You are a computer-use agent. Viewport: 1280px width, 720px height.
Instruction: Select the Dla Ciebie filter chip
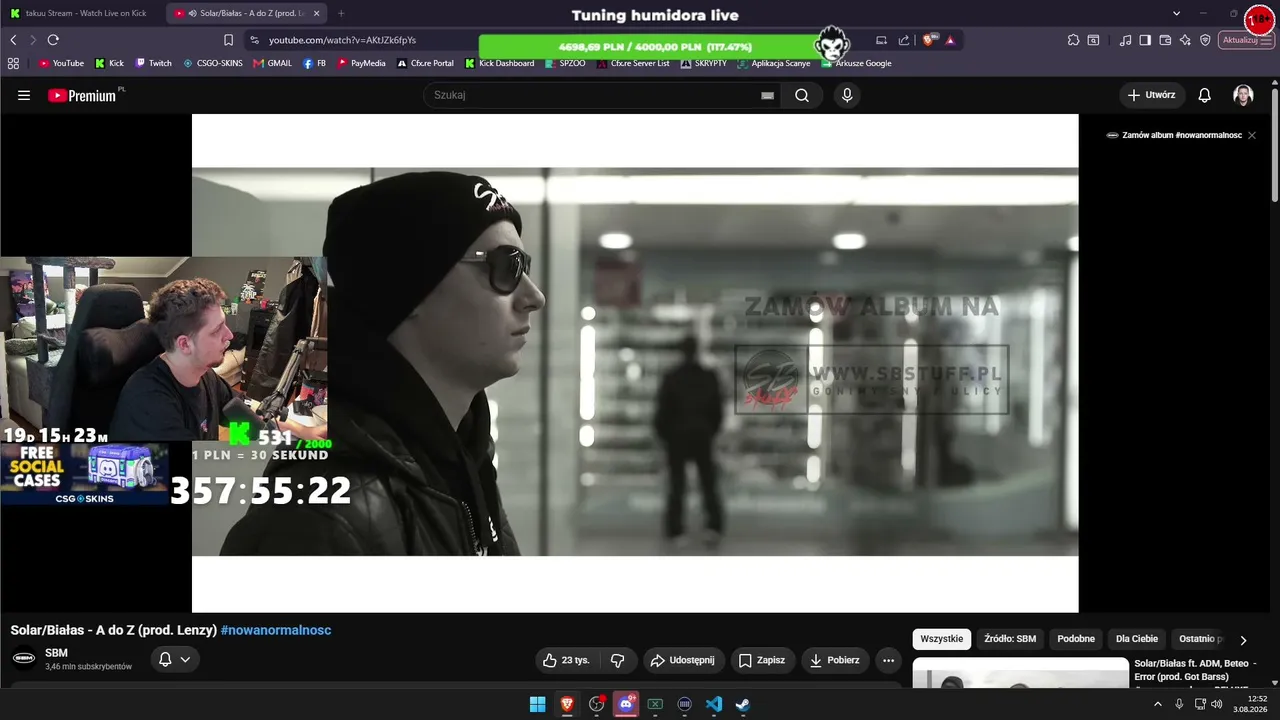pyautogui.click(x=1137, y=639)
